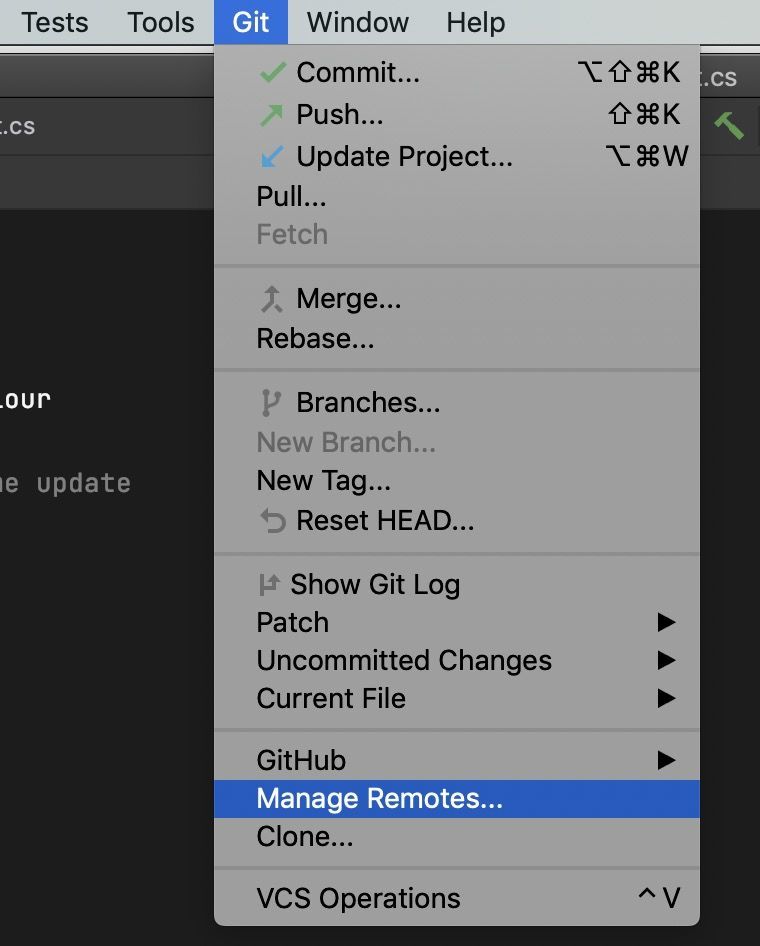
Task: Choose Rebase menu entry
Action: (457, 338)
